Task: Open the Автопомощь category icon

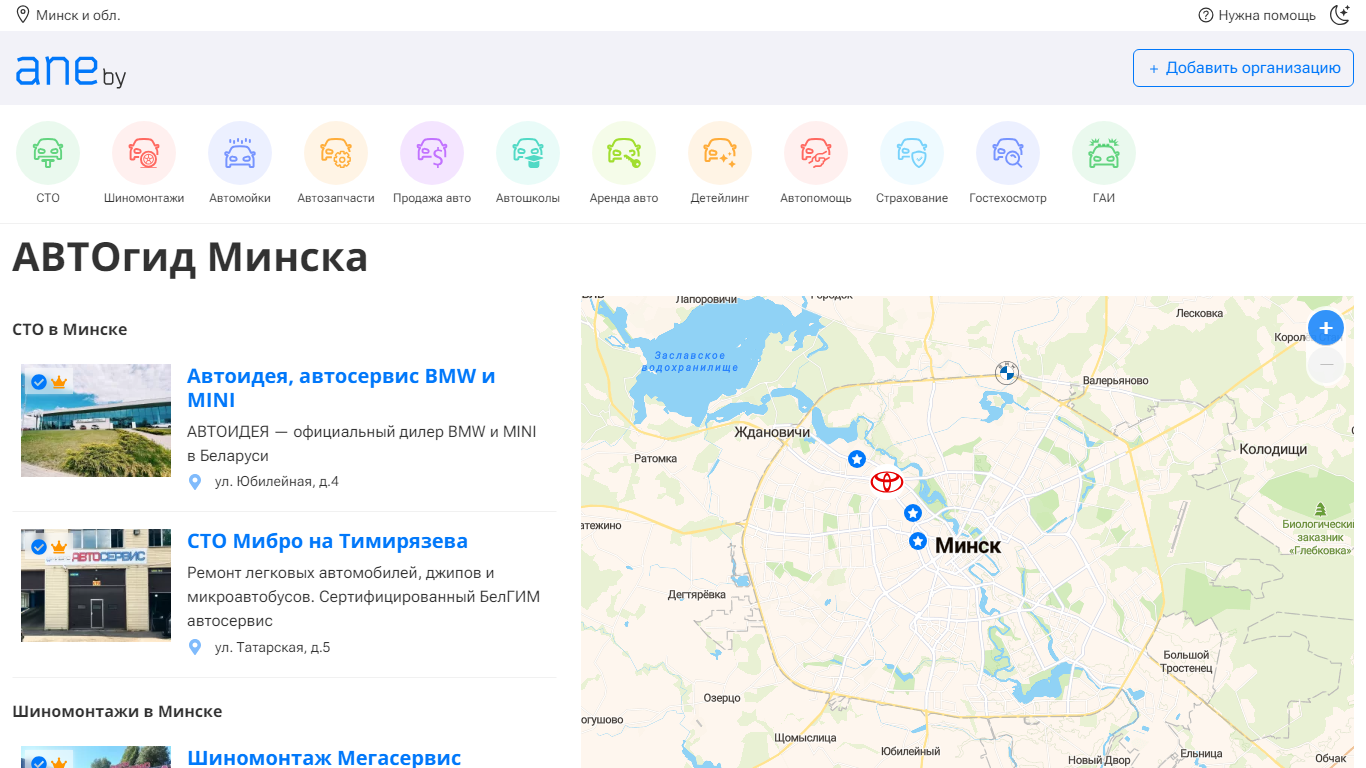Action: click(816, 153)
